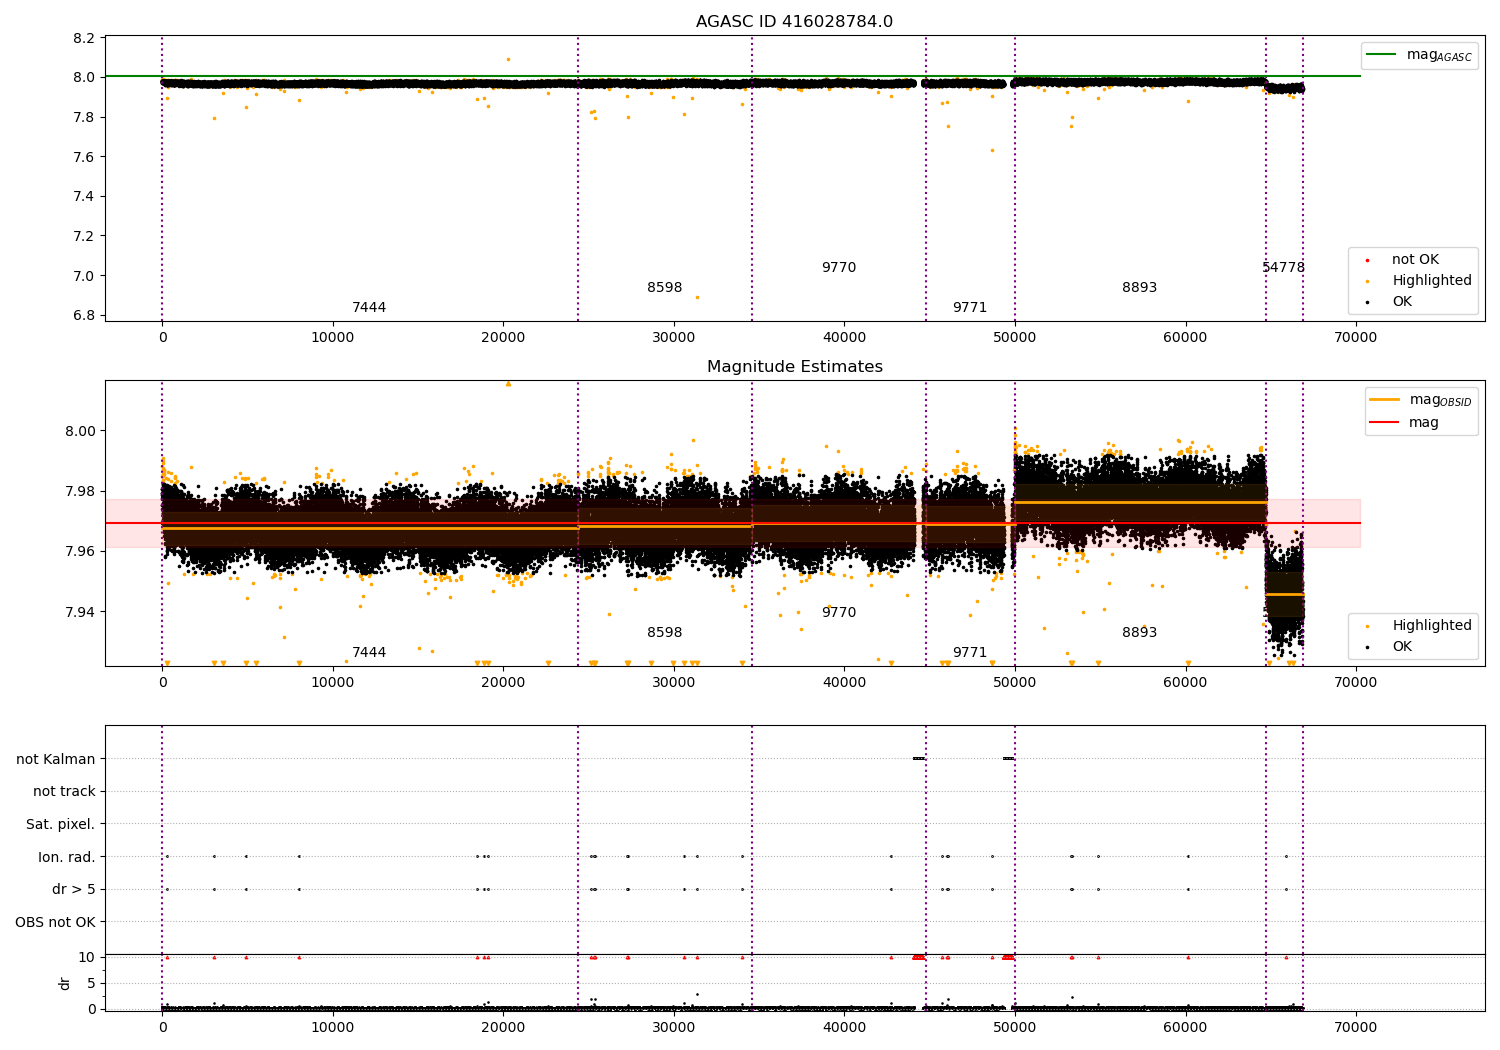Click the vertical 'dr' axis label
This screenshot has width=1500, height=1050.
coord(64,983)
